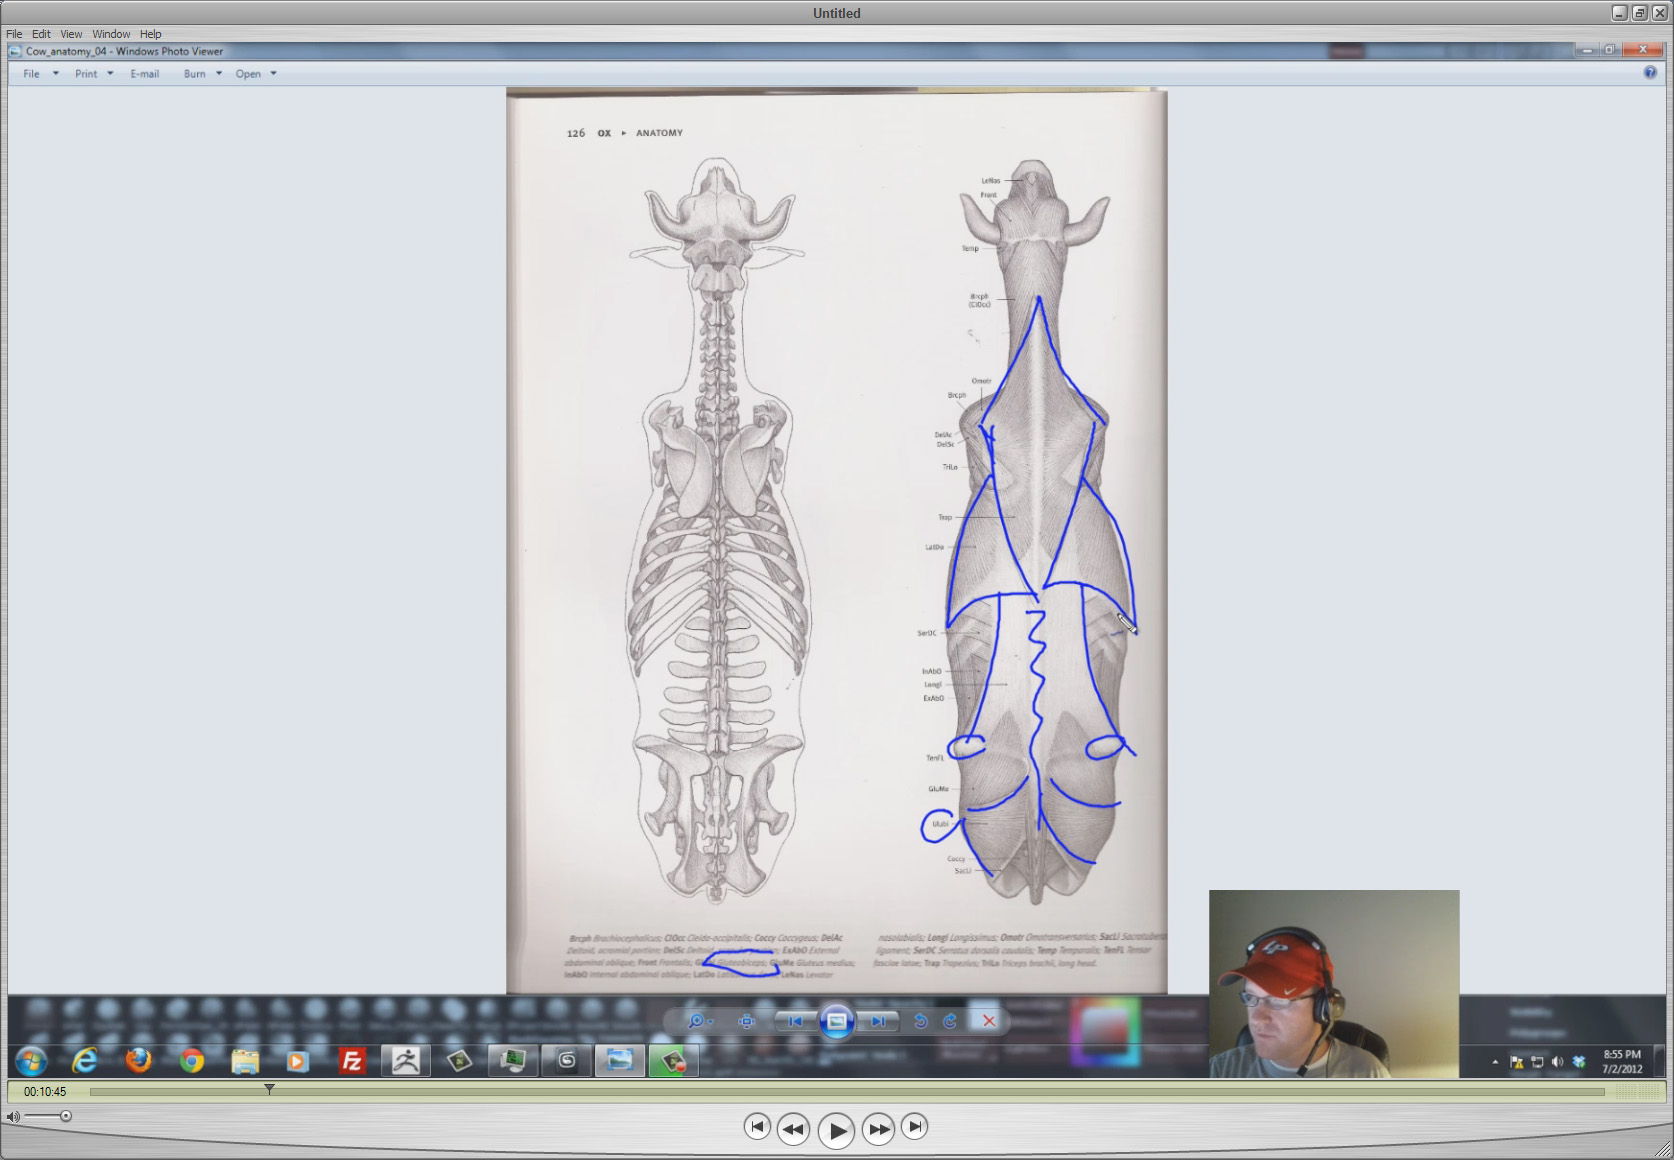
Task: Click the 00:10:45 time display
Action: click(45, 1092)
